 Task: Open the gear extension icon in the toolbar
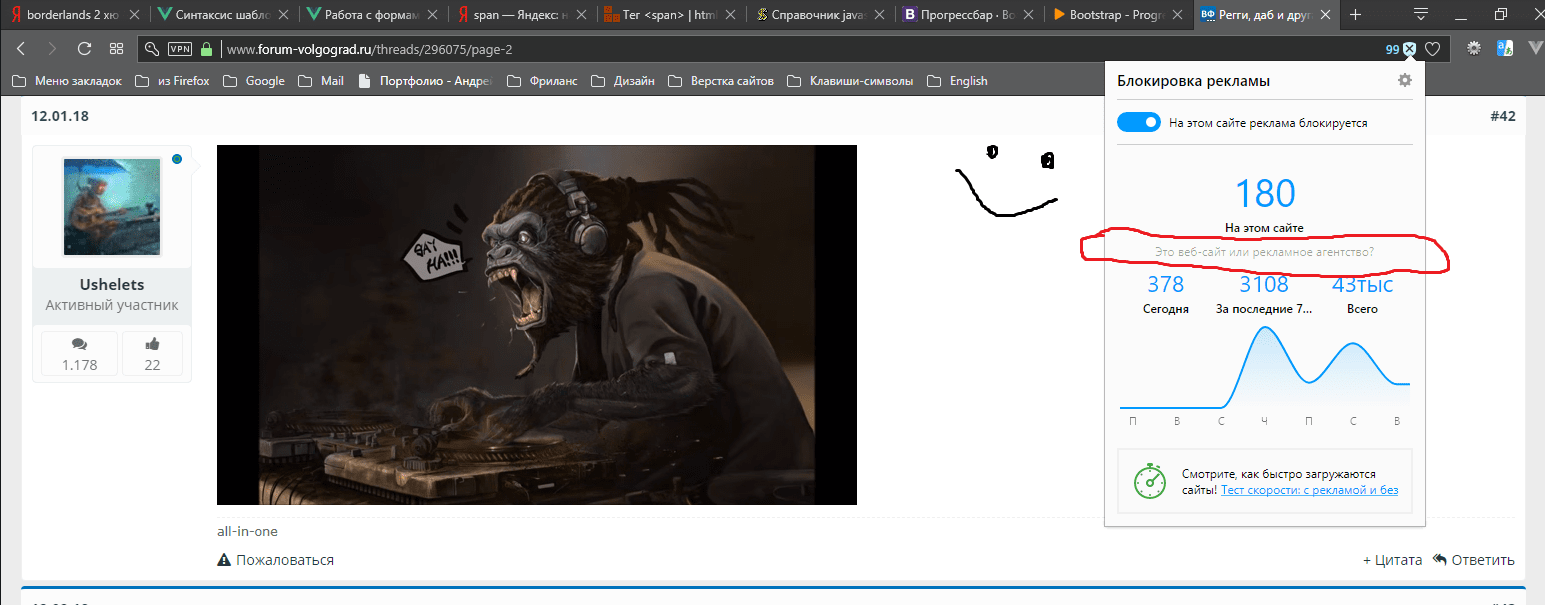coord(1473,48)
